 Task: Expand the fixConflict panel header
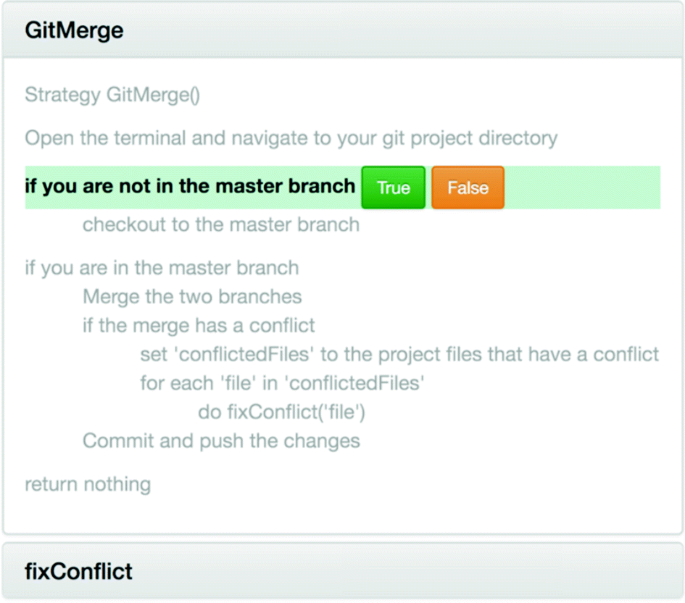click(400, 572)
